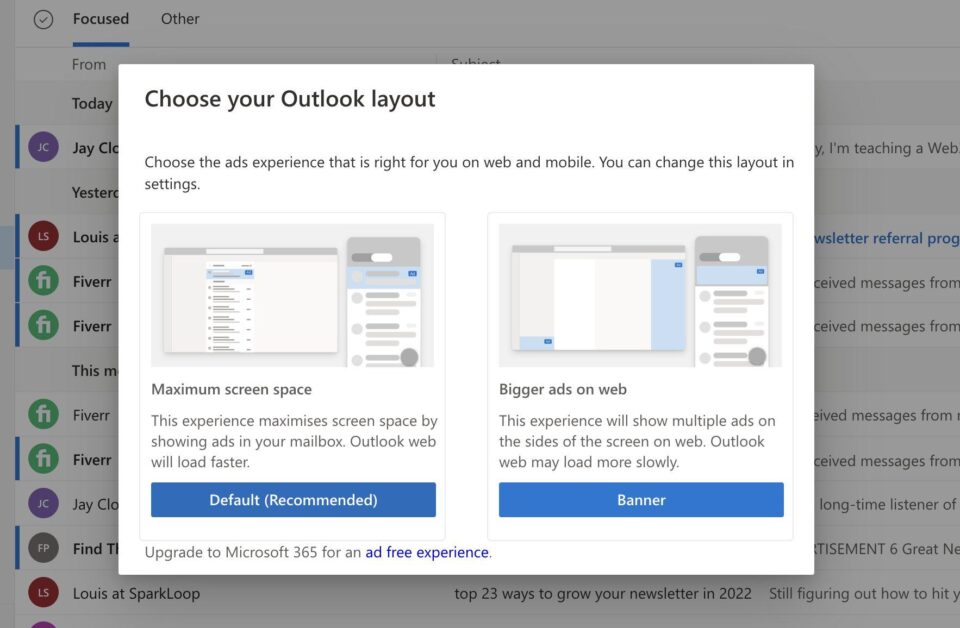Switch to the Focused inbox tab
The height and width of the screenshot is (628, 960).
100,18
